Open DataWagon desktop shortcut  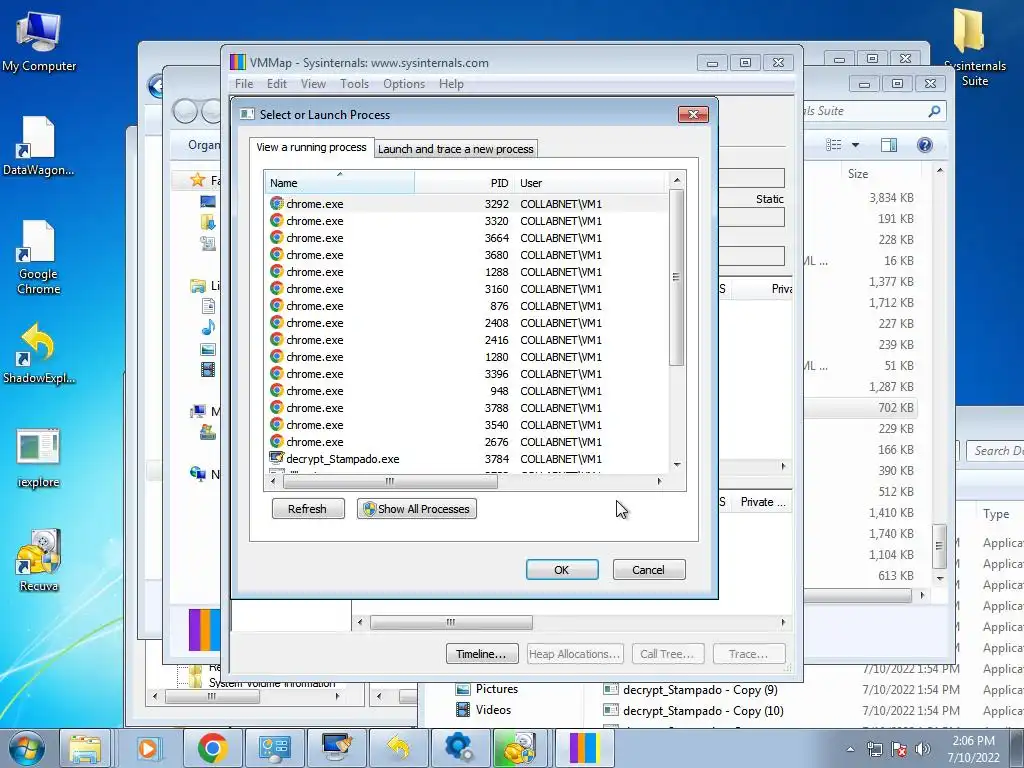point(39,146)
